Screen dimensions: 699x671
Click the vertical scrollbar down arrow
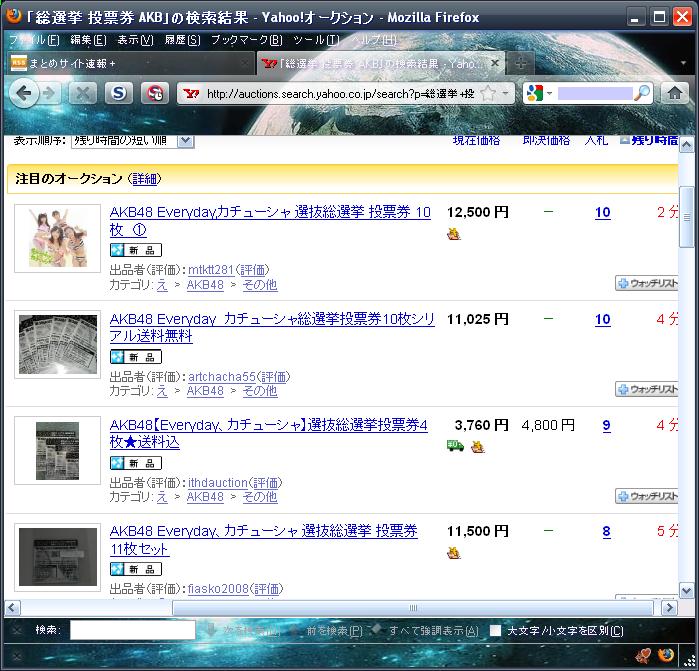687,591
